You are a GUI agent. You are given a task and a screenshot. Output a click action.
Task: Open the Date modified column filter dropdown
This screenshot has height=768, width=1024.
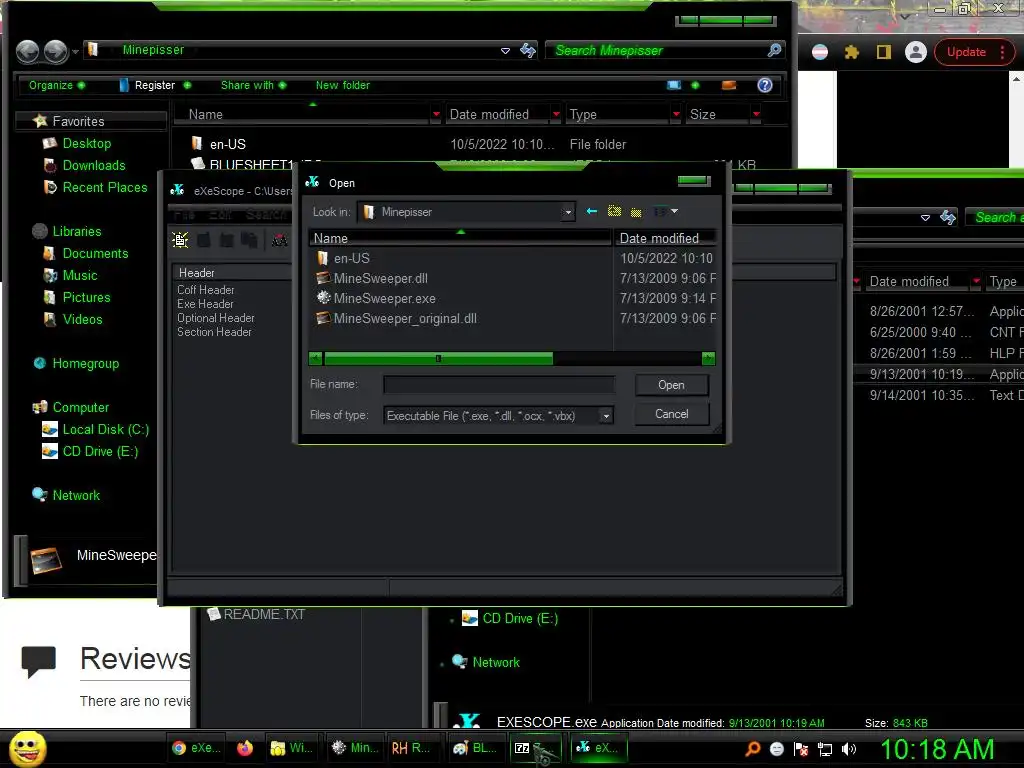click(x=556, y=114)
